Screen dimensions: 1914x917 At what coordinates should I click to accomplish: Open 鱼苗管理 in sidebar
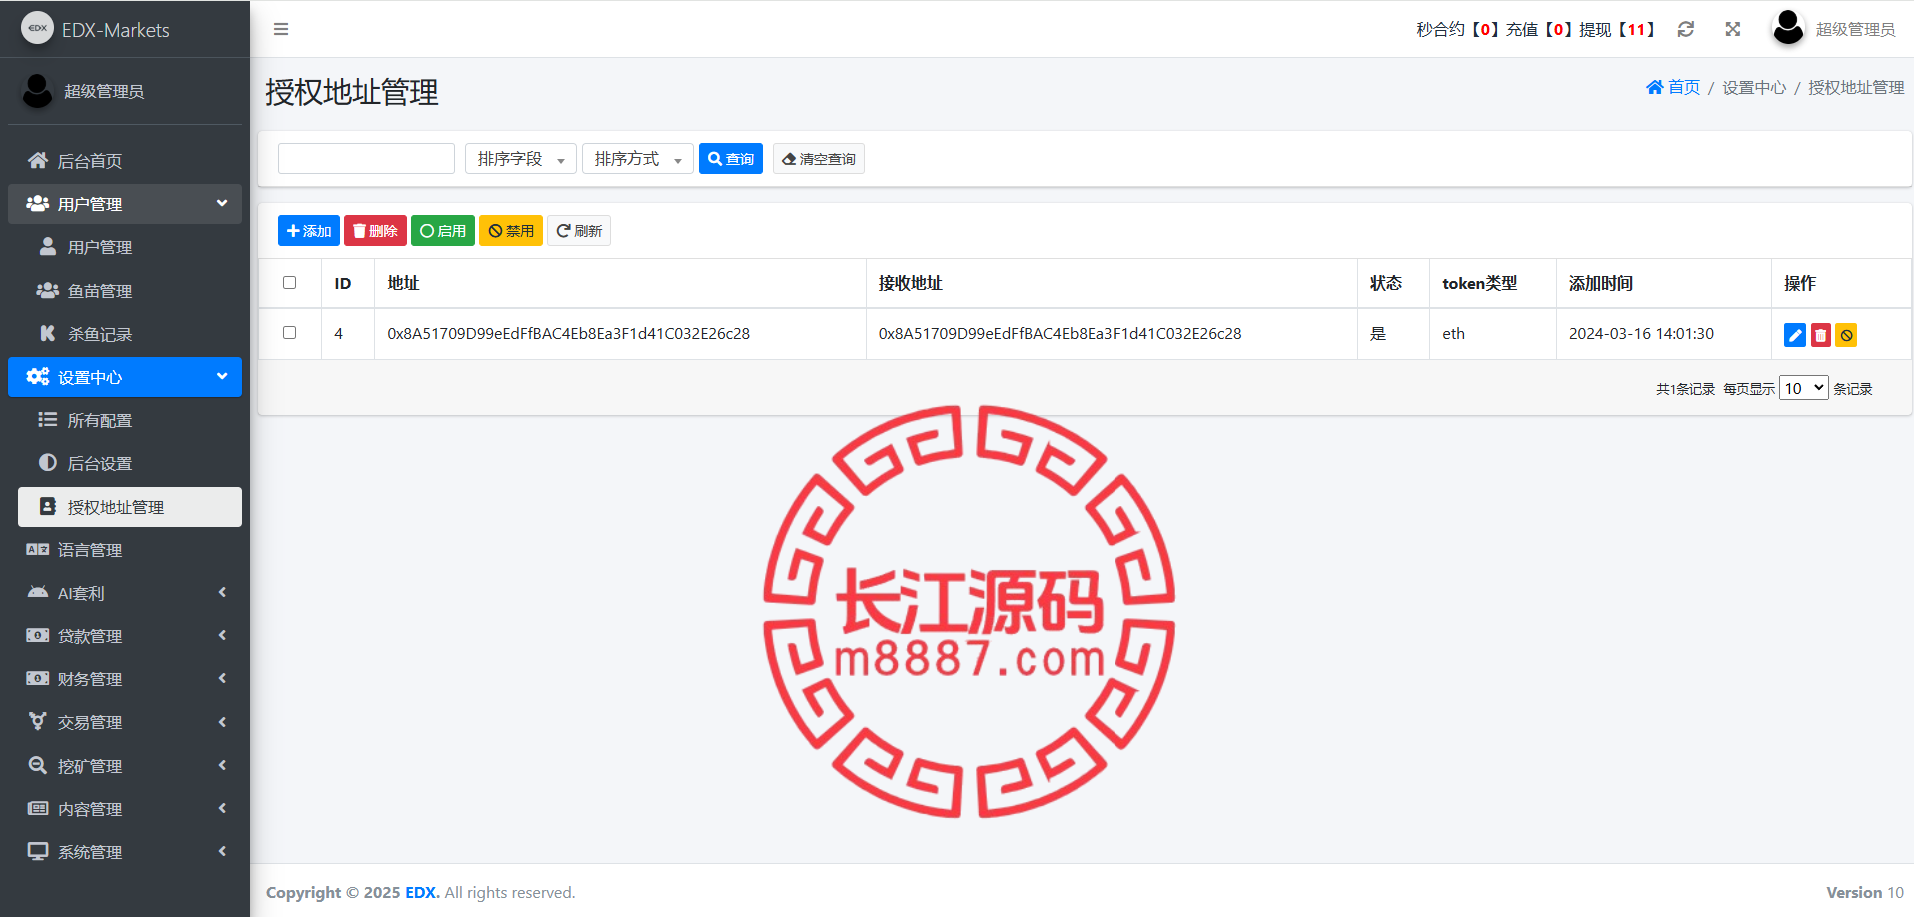130,291
